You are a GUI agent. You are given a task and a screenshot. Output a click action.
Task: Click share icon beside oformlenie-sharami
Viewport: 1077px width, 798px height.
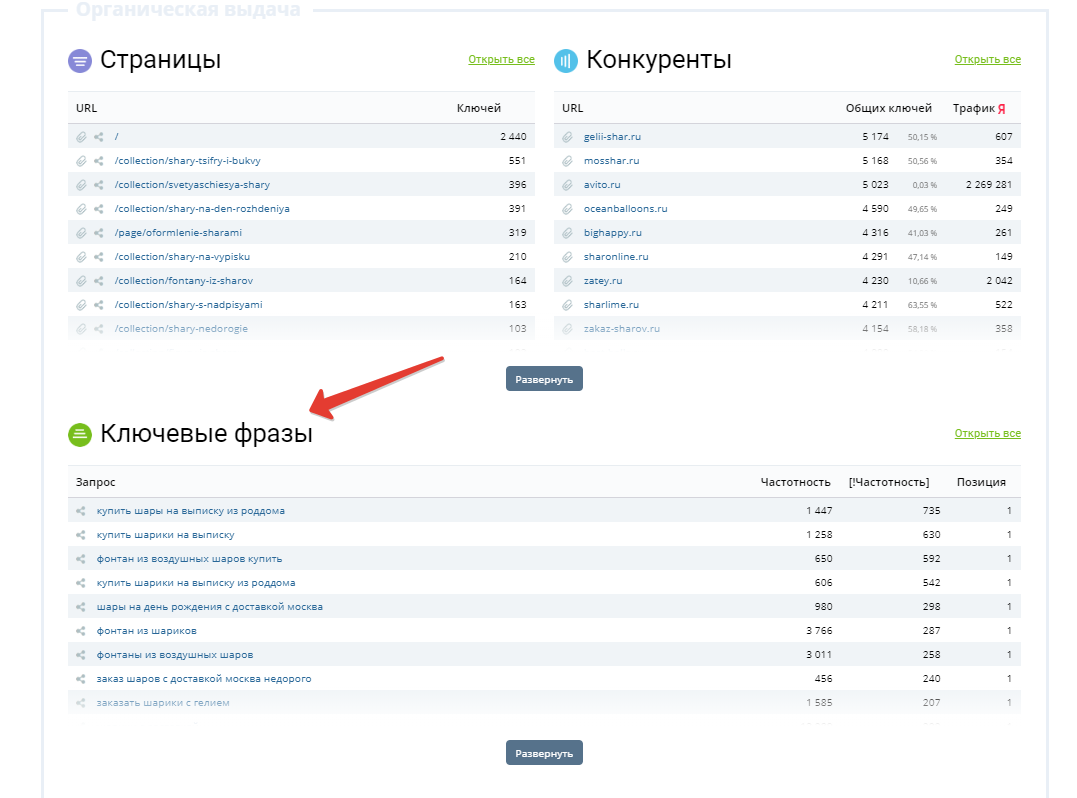click(99, 233)
